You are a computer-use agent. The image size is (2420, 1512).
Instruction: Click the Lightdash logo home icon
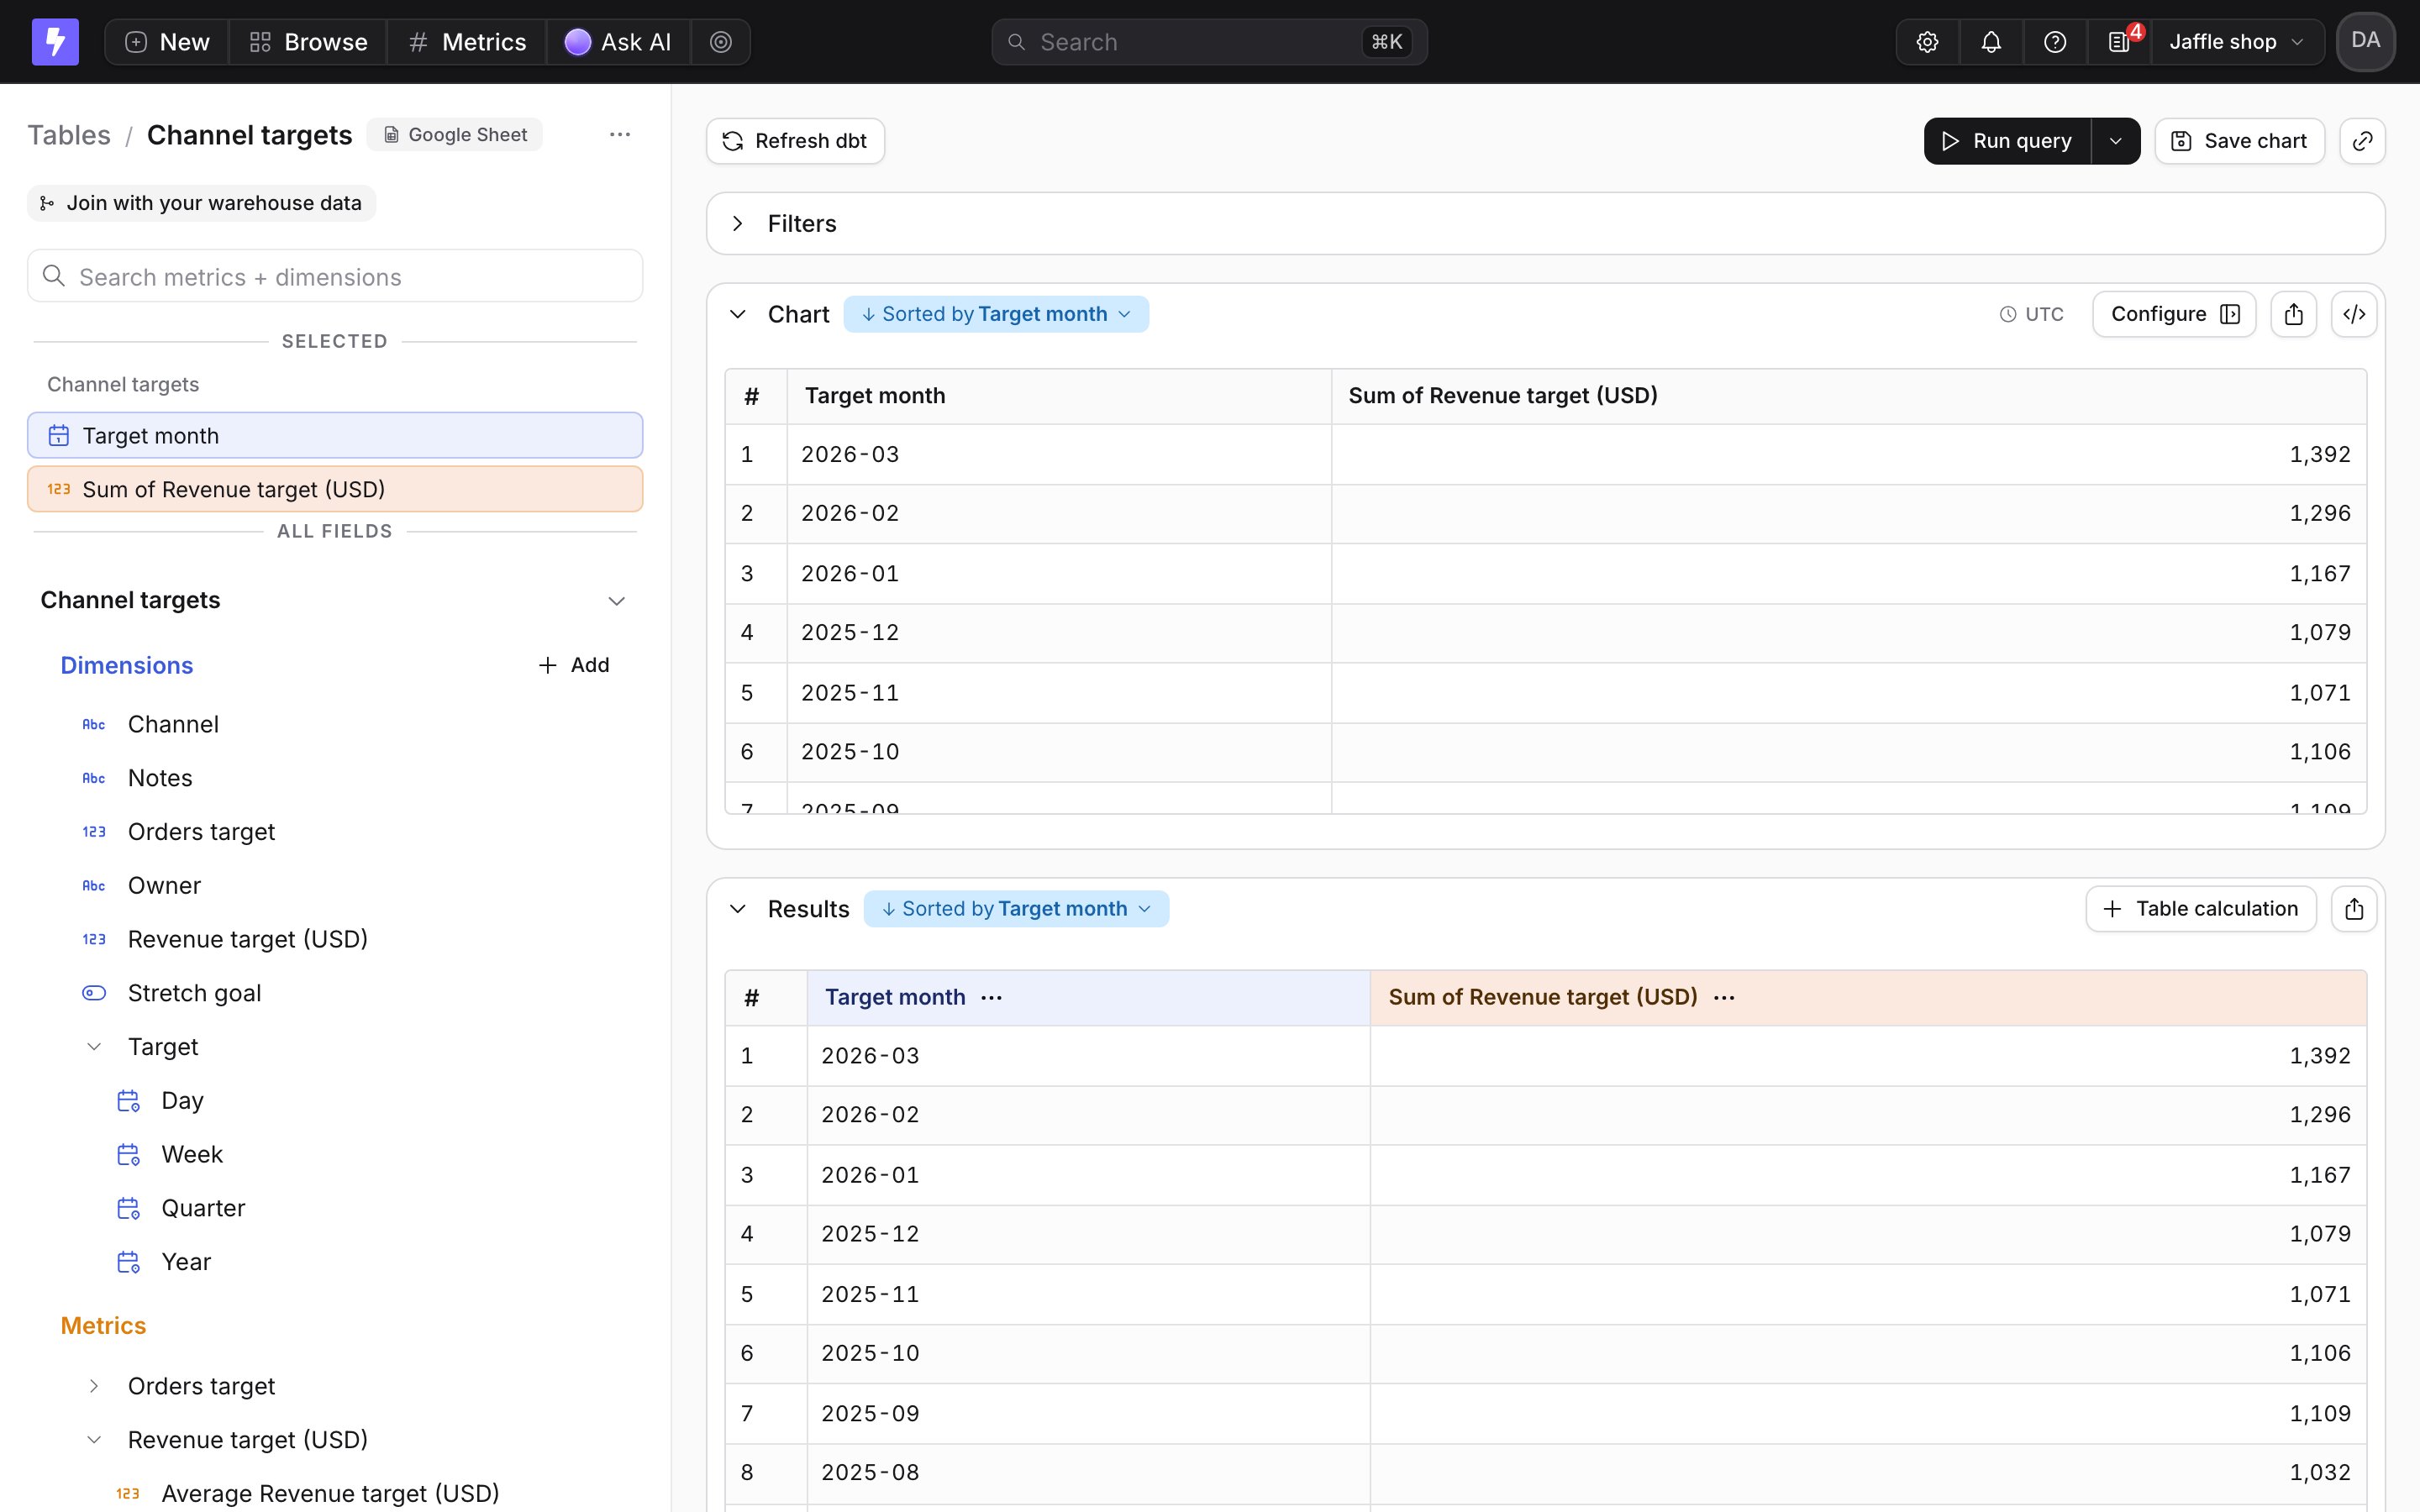point(55,42)
